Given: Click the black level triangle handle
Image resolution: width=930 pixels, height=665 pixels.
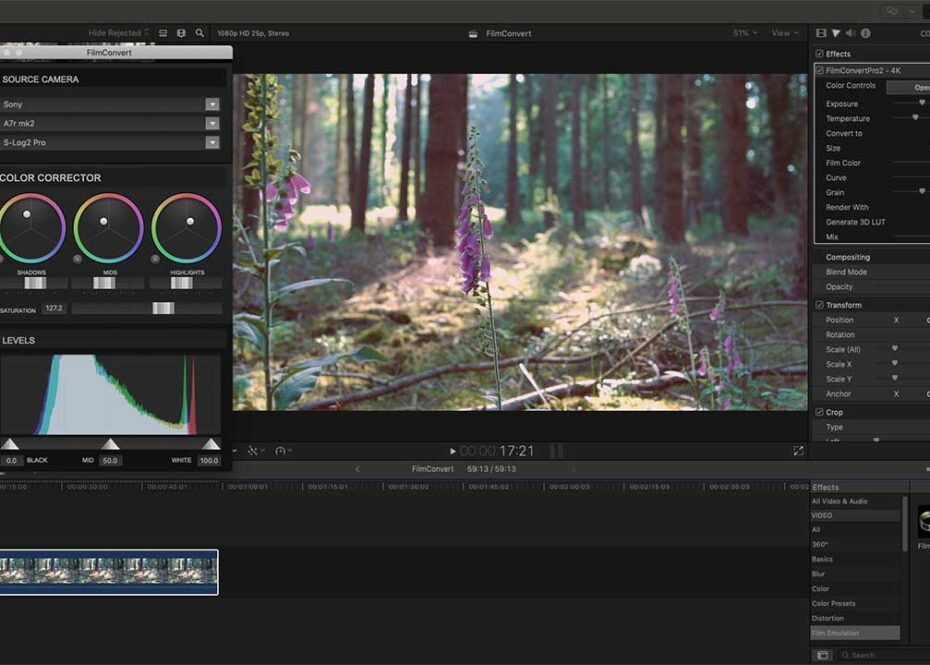Looking at the screenshot, I should (x=9, y=444).
